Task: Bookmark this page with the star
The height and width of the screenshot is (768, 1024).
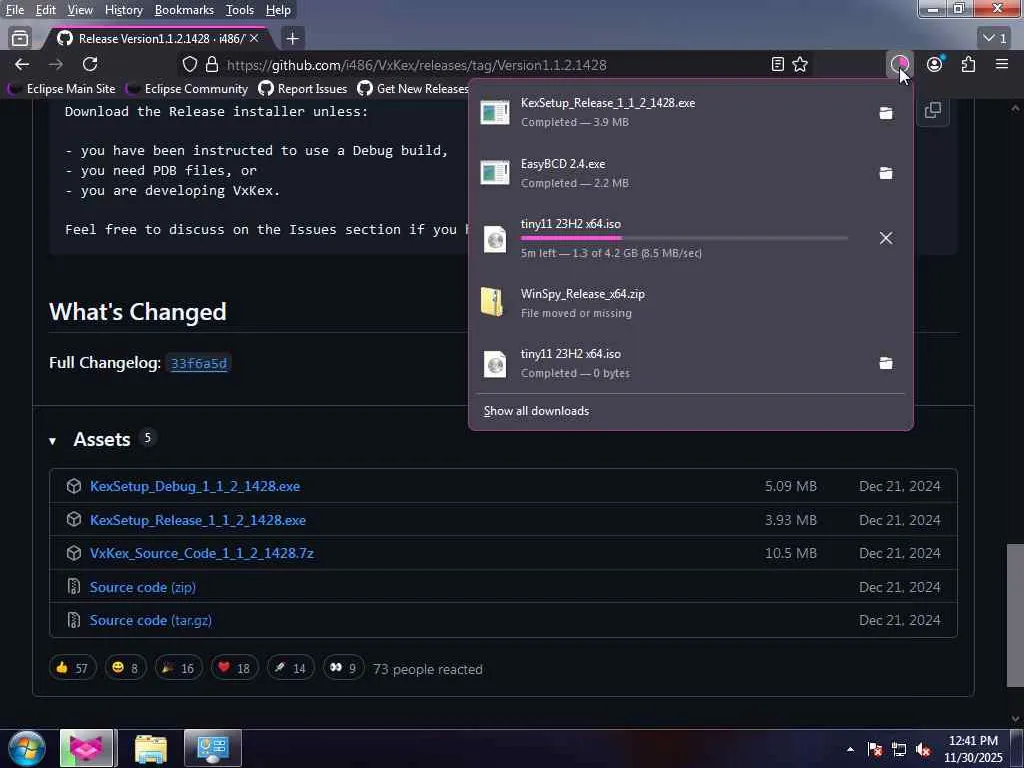Action: click(800, 64)
